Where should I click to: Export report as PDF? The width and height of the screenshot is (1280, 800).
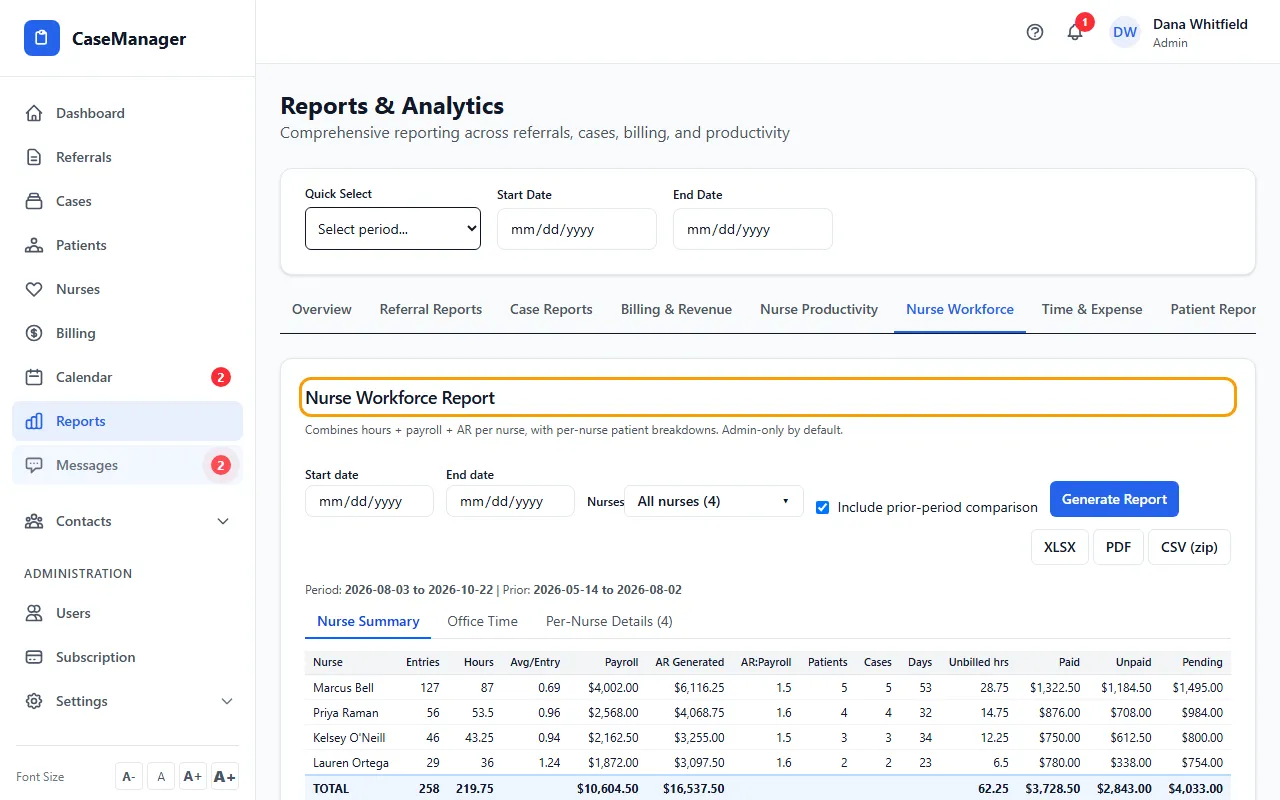(x=1118, y=547)
